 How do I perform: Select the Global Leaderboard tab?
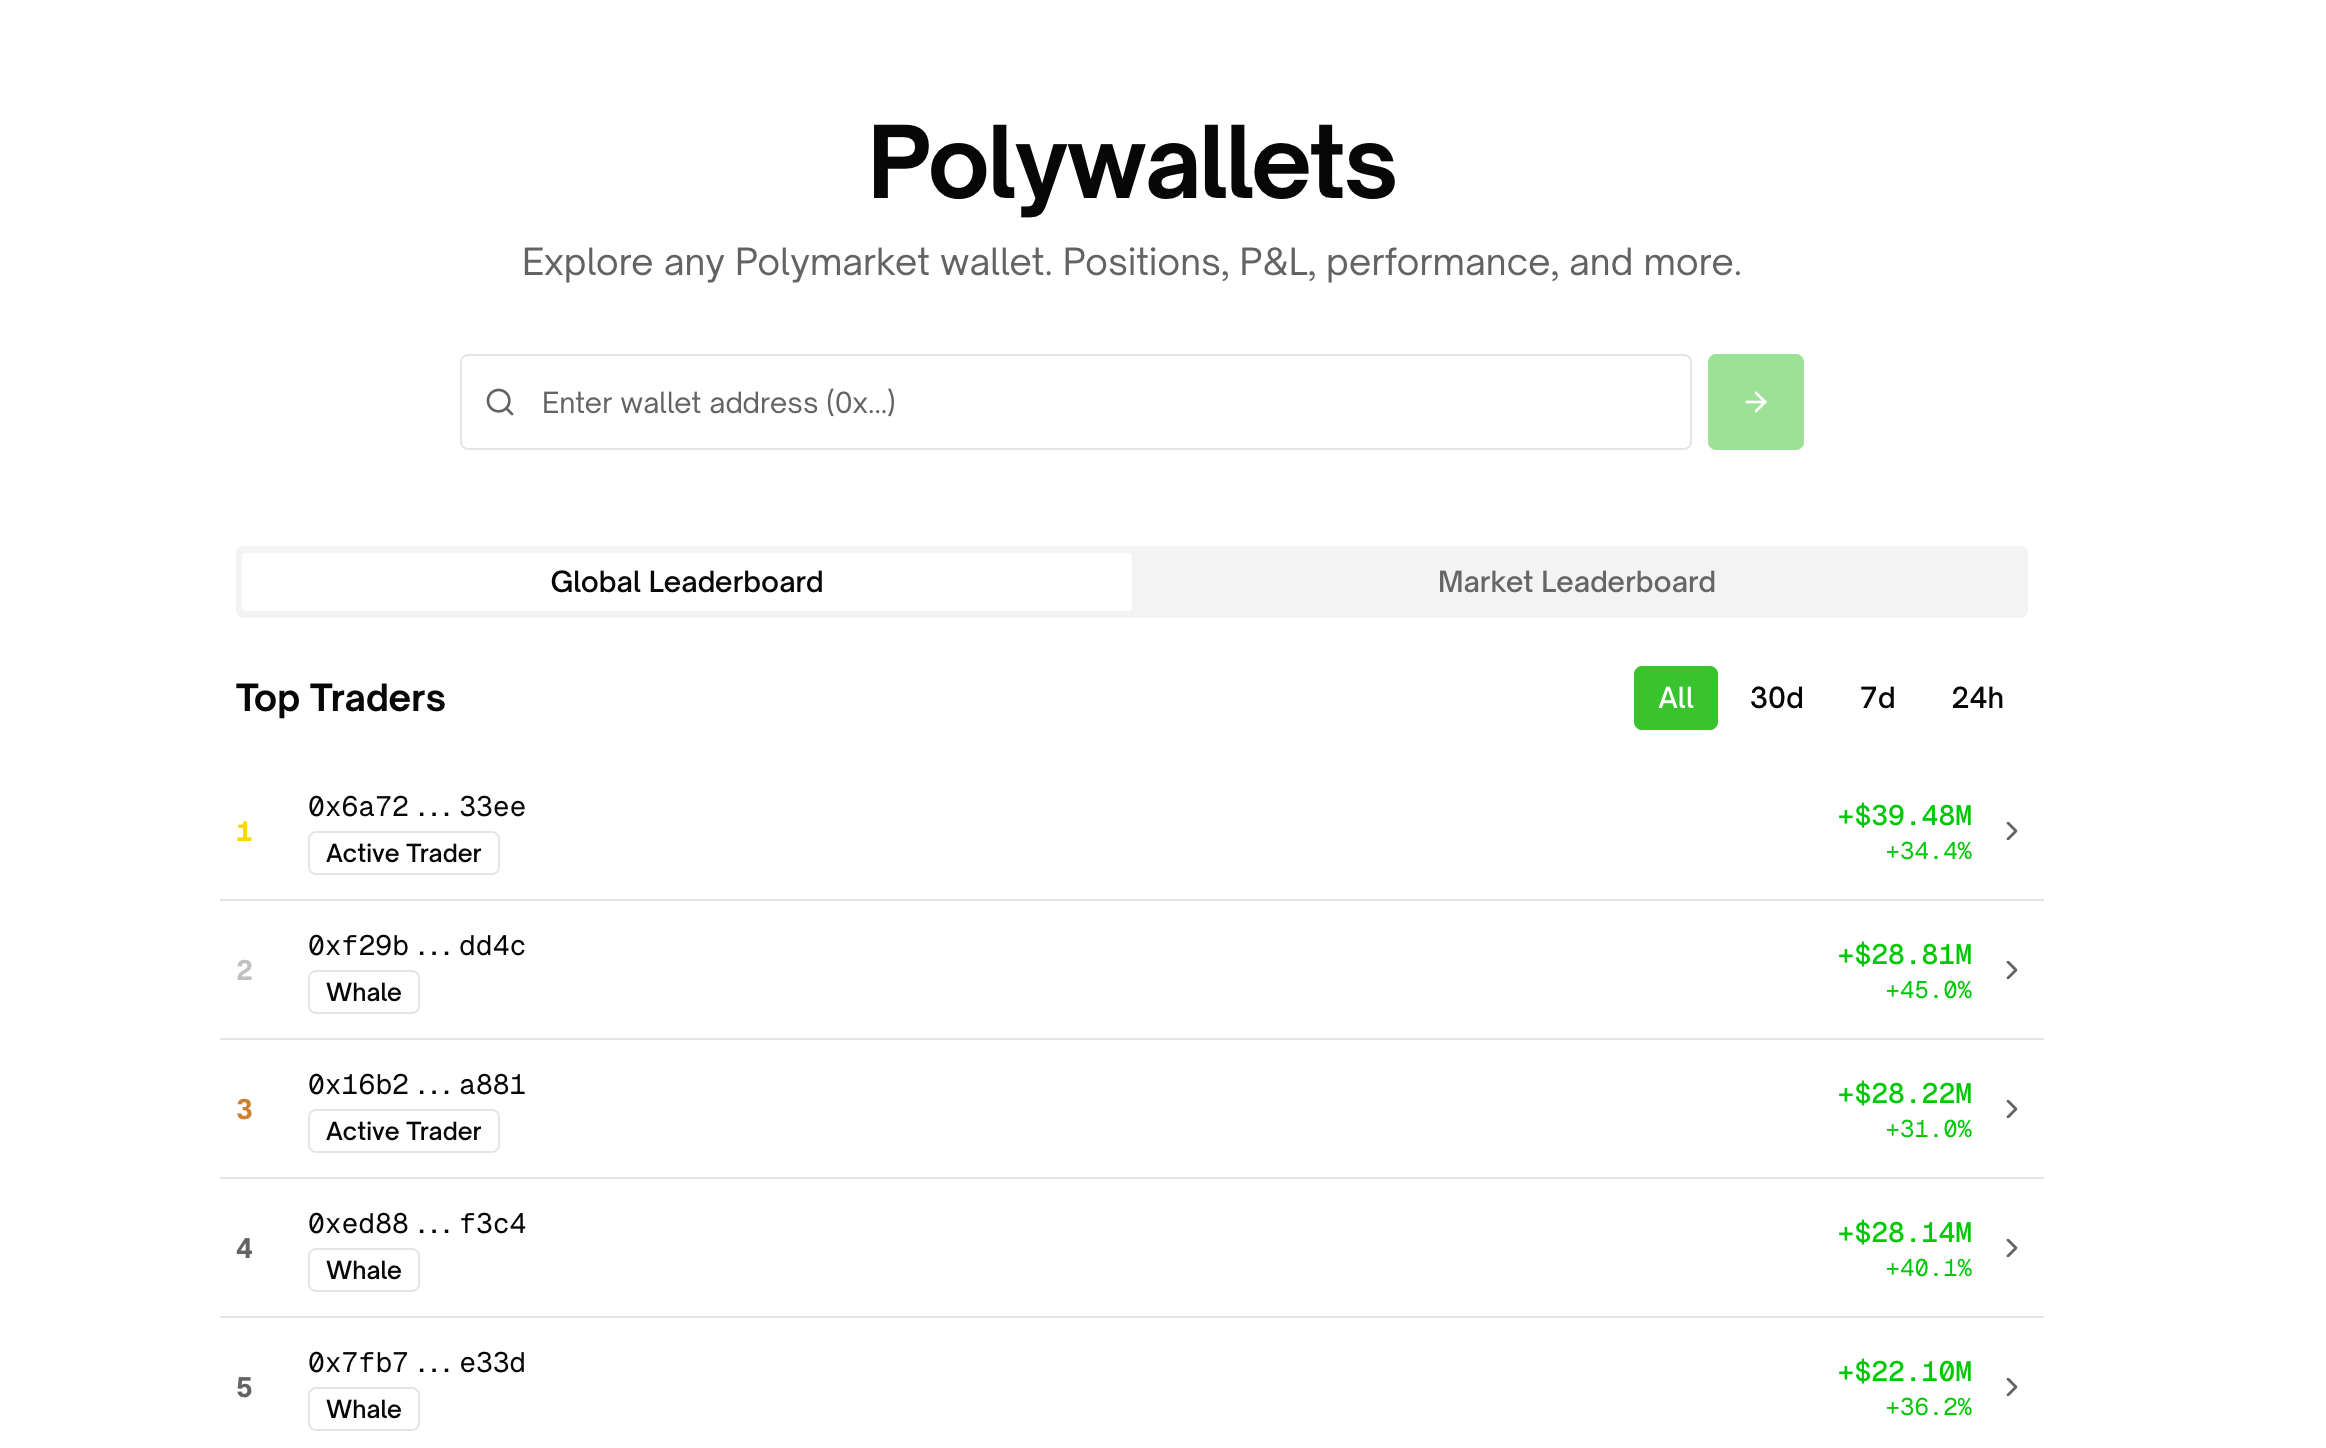686,581
